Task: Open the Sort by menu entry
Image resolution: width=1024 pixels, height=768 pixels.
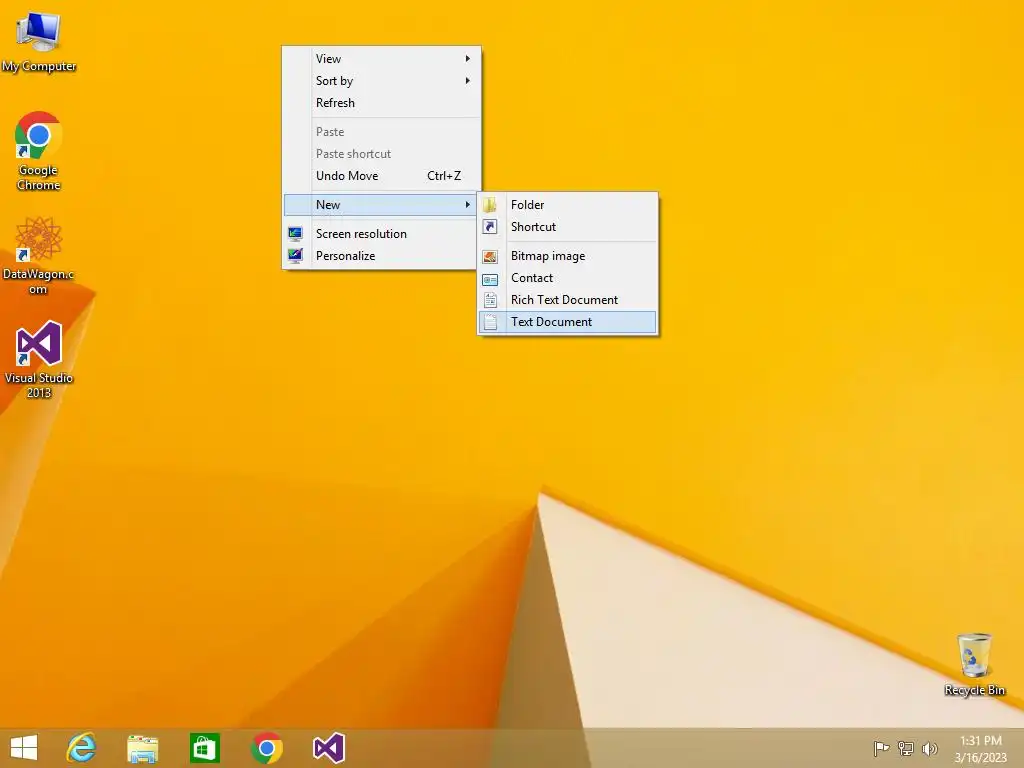Action: (x=382, y=80)
